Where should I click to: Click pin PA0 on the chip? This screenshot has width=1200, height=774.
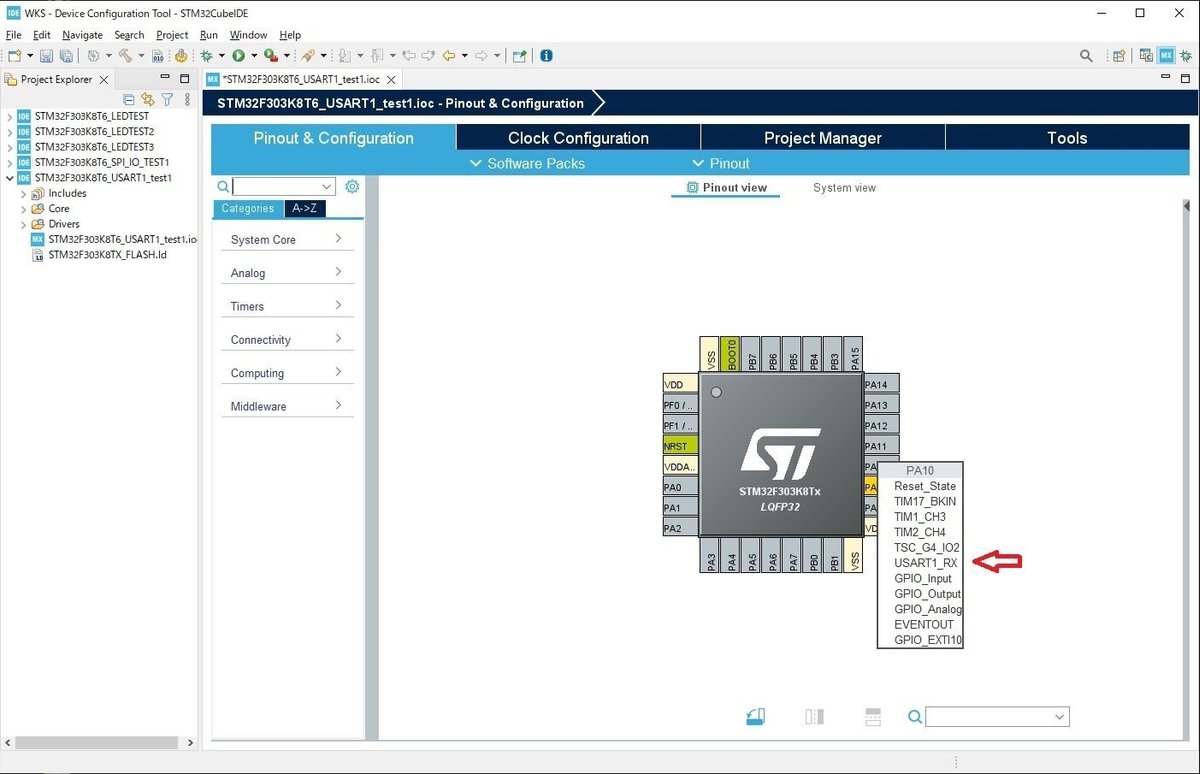[681, 487]
